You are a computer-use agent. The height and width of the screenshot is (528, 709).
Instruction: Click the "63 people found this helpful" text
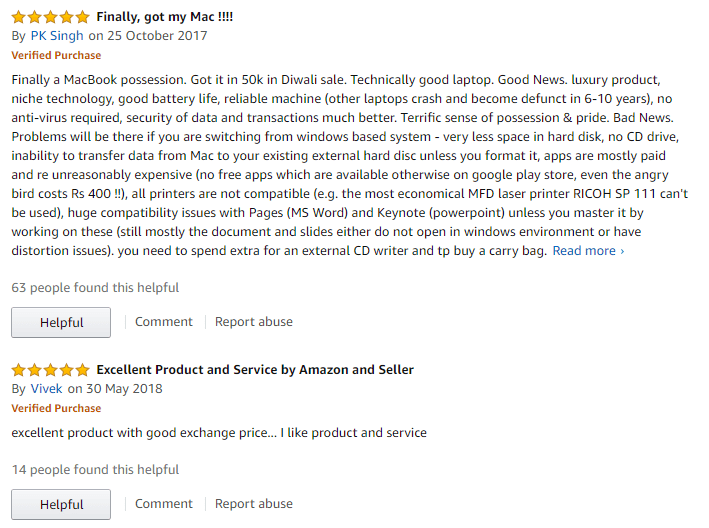[x=95, y=288]
